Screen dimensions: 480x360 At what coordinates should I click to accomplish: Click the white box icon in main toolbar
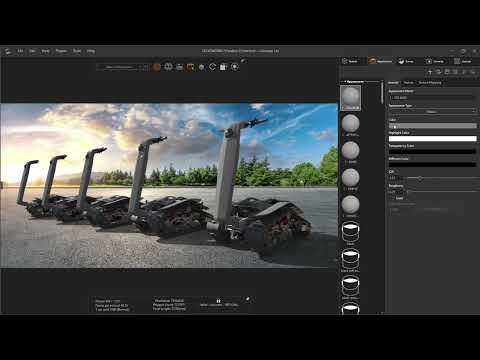[223, 67]
